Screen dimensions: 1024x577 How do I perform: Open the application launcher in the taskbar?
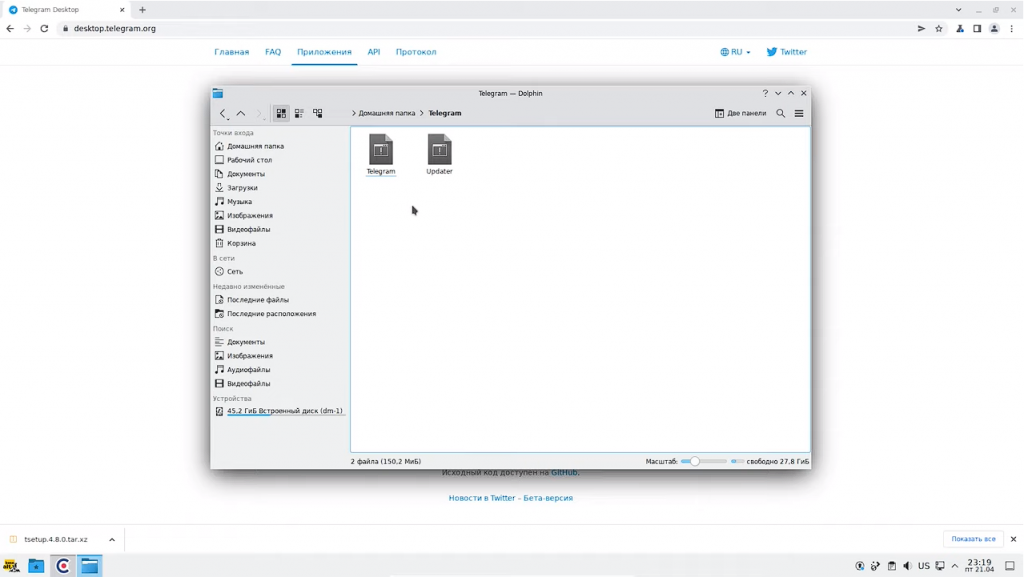coord(11,566)
